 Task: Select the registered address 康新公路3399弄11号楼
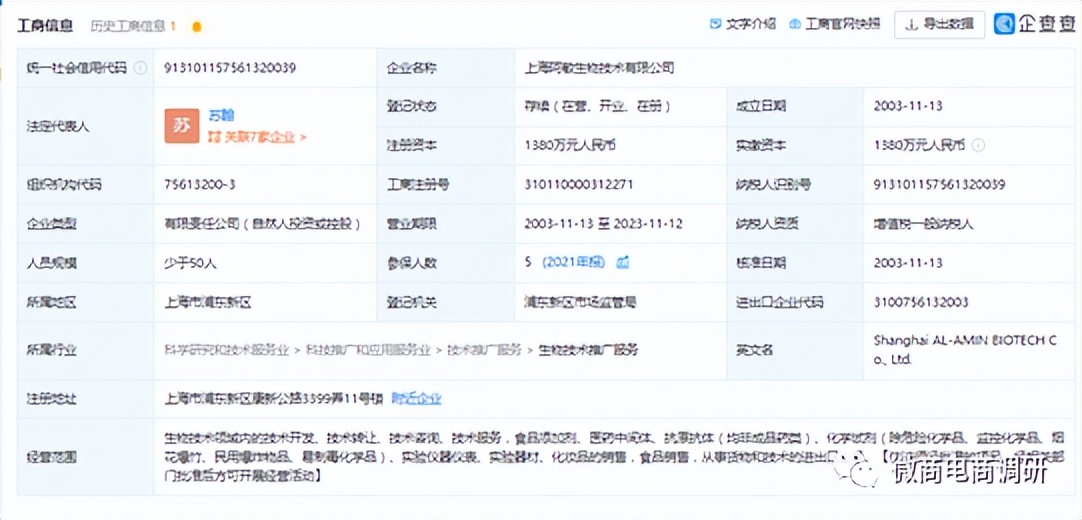point(273,399)
